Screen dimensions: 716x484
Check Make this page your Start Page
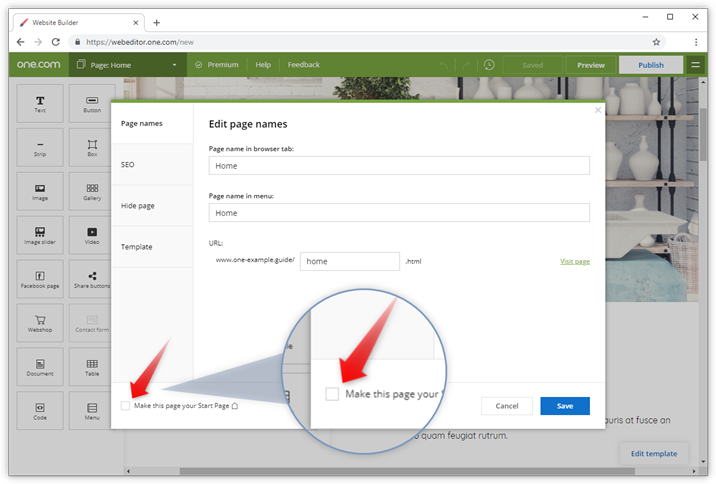tap(125, 406)
